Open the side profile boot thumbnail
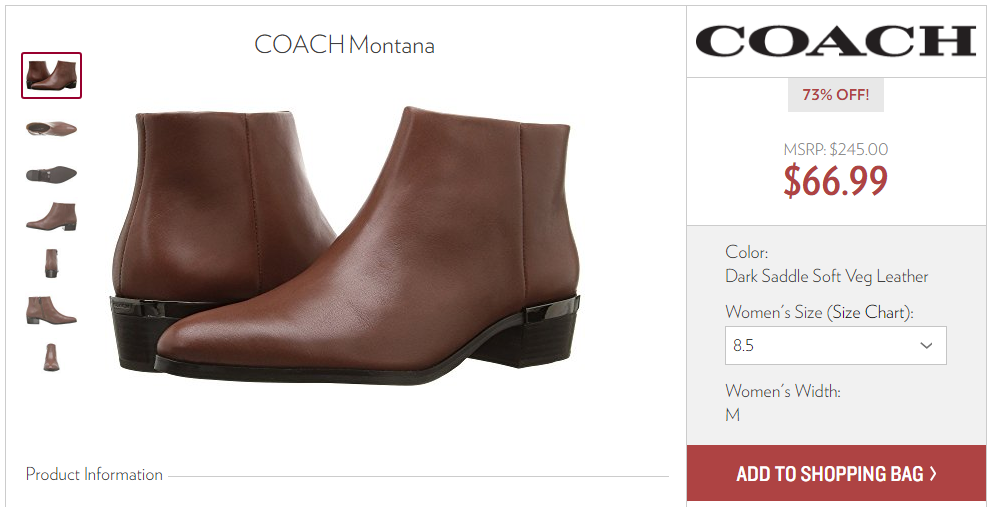The image size is (993, 507). click(51, 216)
